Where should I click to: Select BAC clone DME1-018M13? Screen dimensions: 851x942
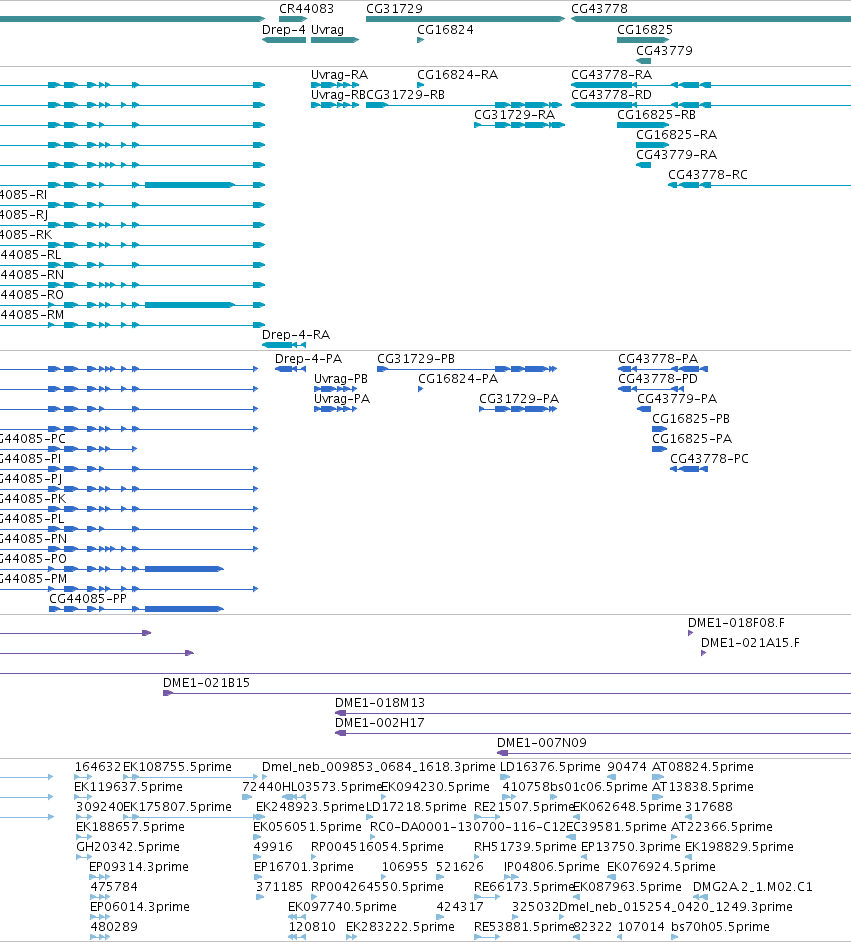(x=380, y=703)
